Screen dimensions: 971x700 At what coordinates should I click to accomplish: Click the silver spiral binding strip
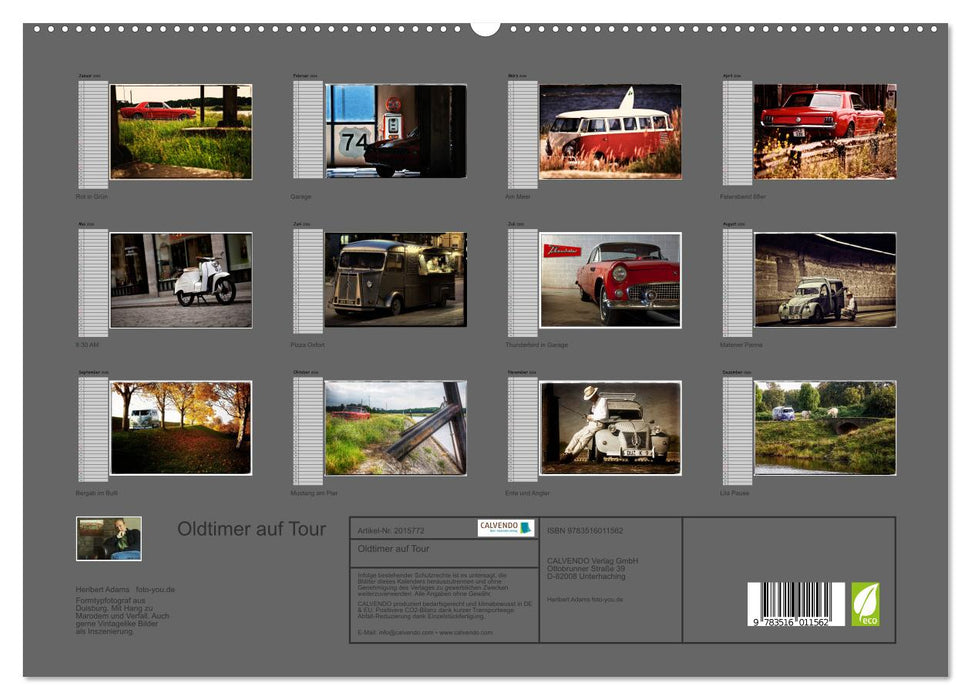click(485, 33)
